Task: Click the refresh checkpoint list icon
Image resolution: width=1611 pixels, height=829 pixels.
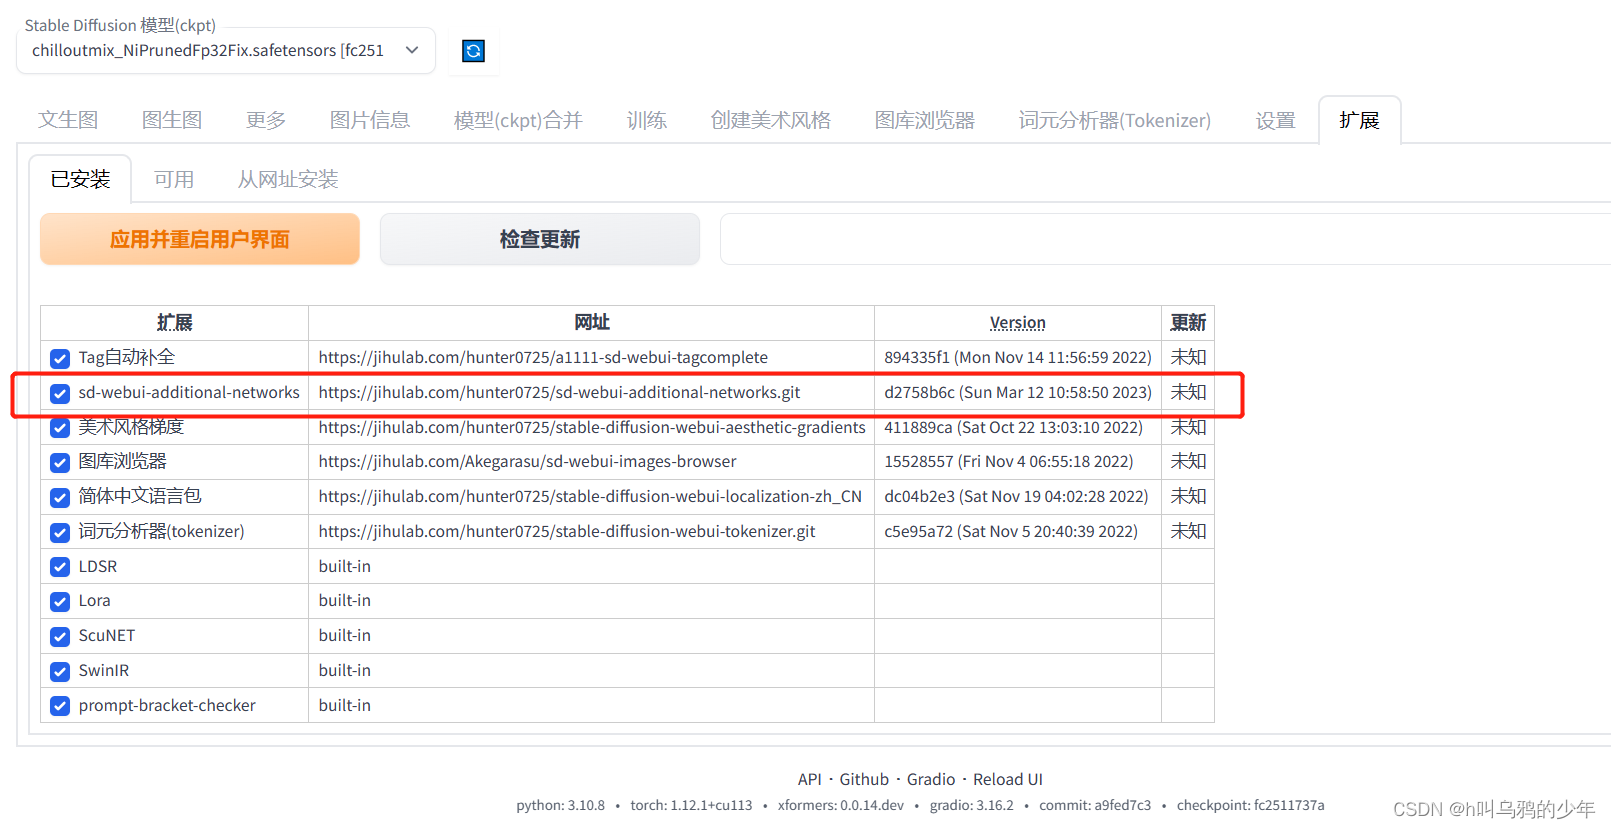Action: point(473,51)
